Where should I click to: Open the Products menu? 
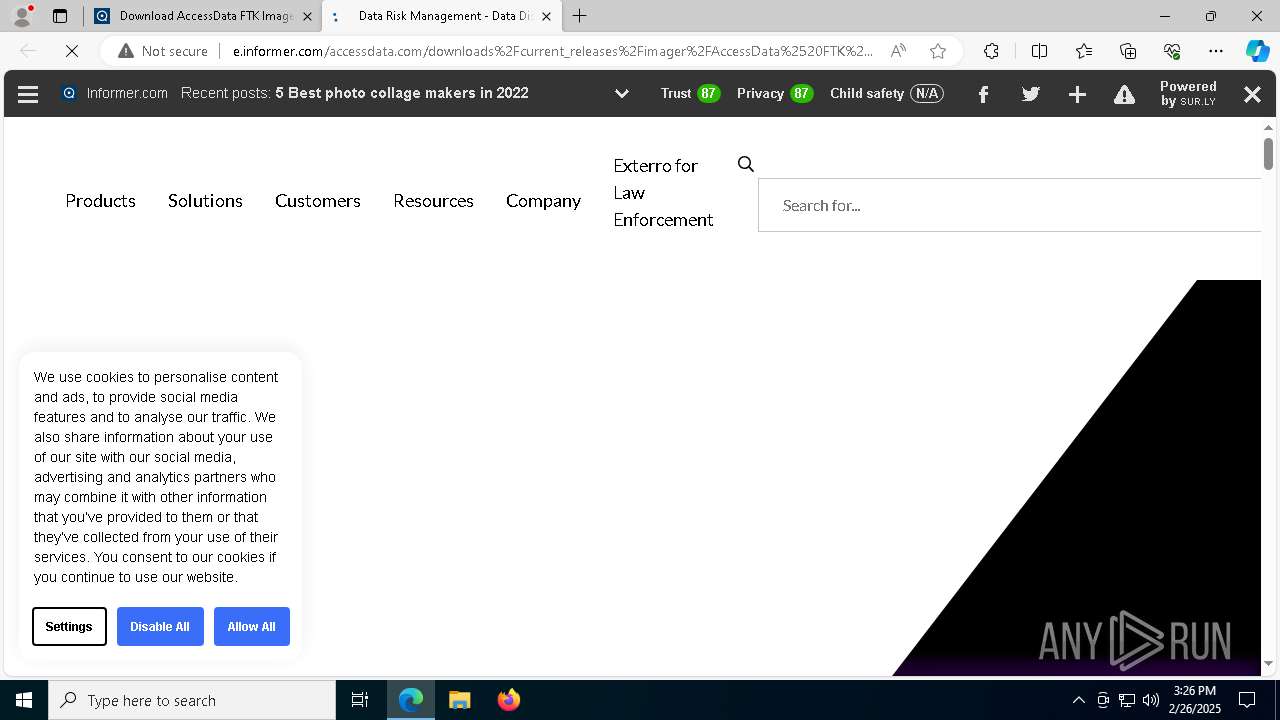[100, 200]
